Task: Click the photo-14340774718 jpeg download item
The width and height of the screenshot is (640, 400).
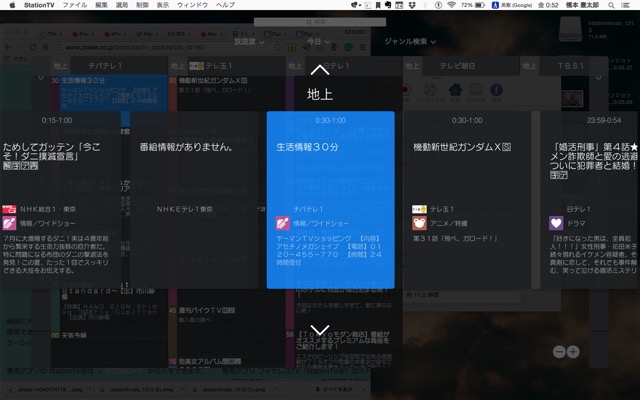Action: point(50,390)
